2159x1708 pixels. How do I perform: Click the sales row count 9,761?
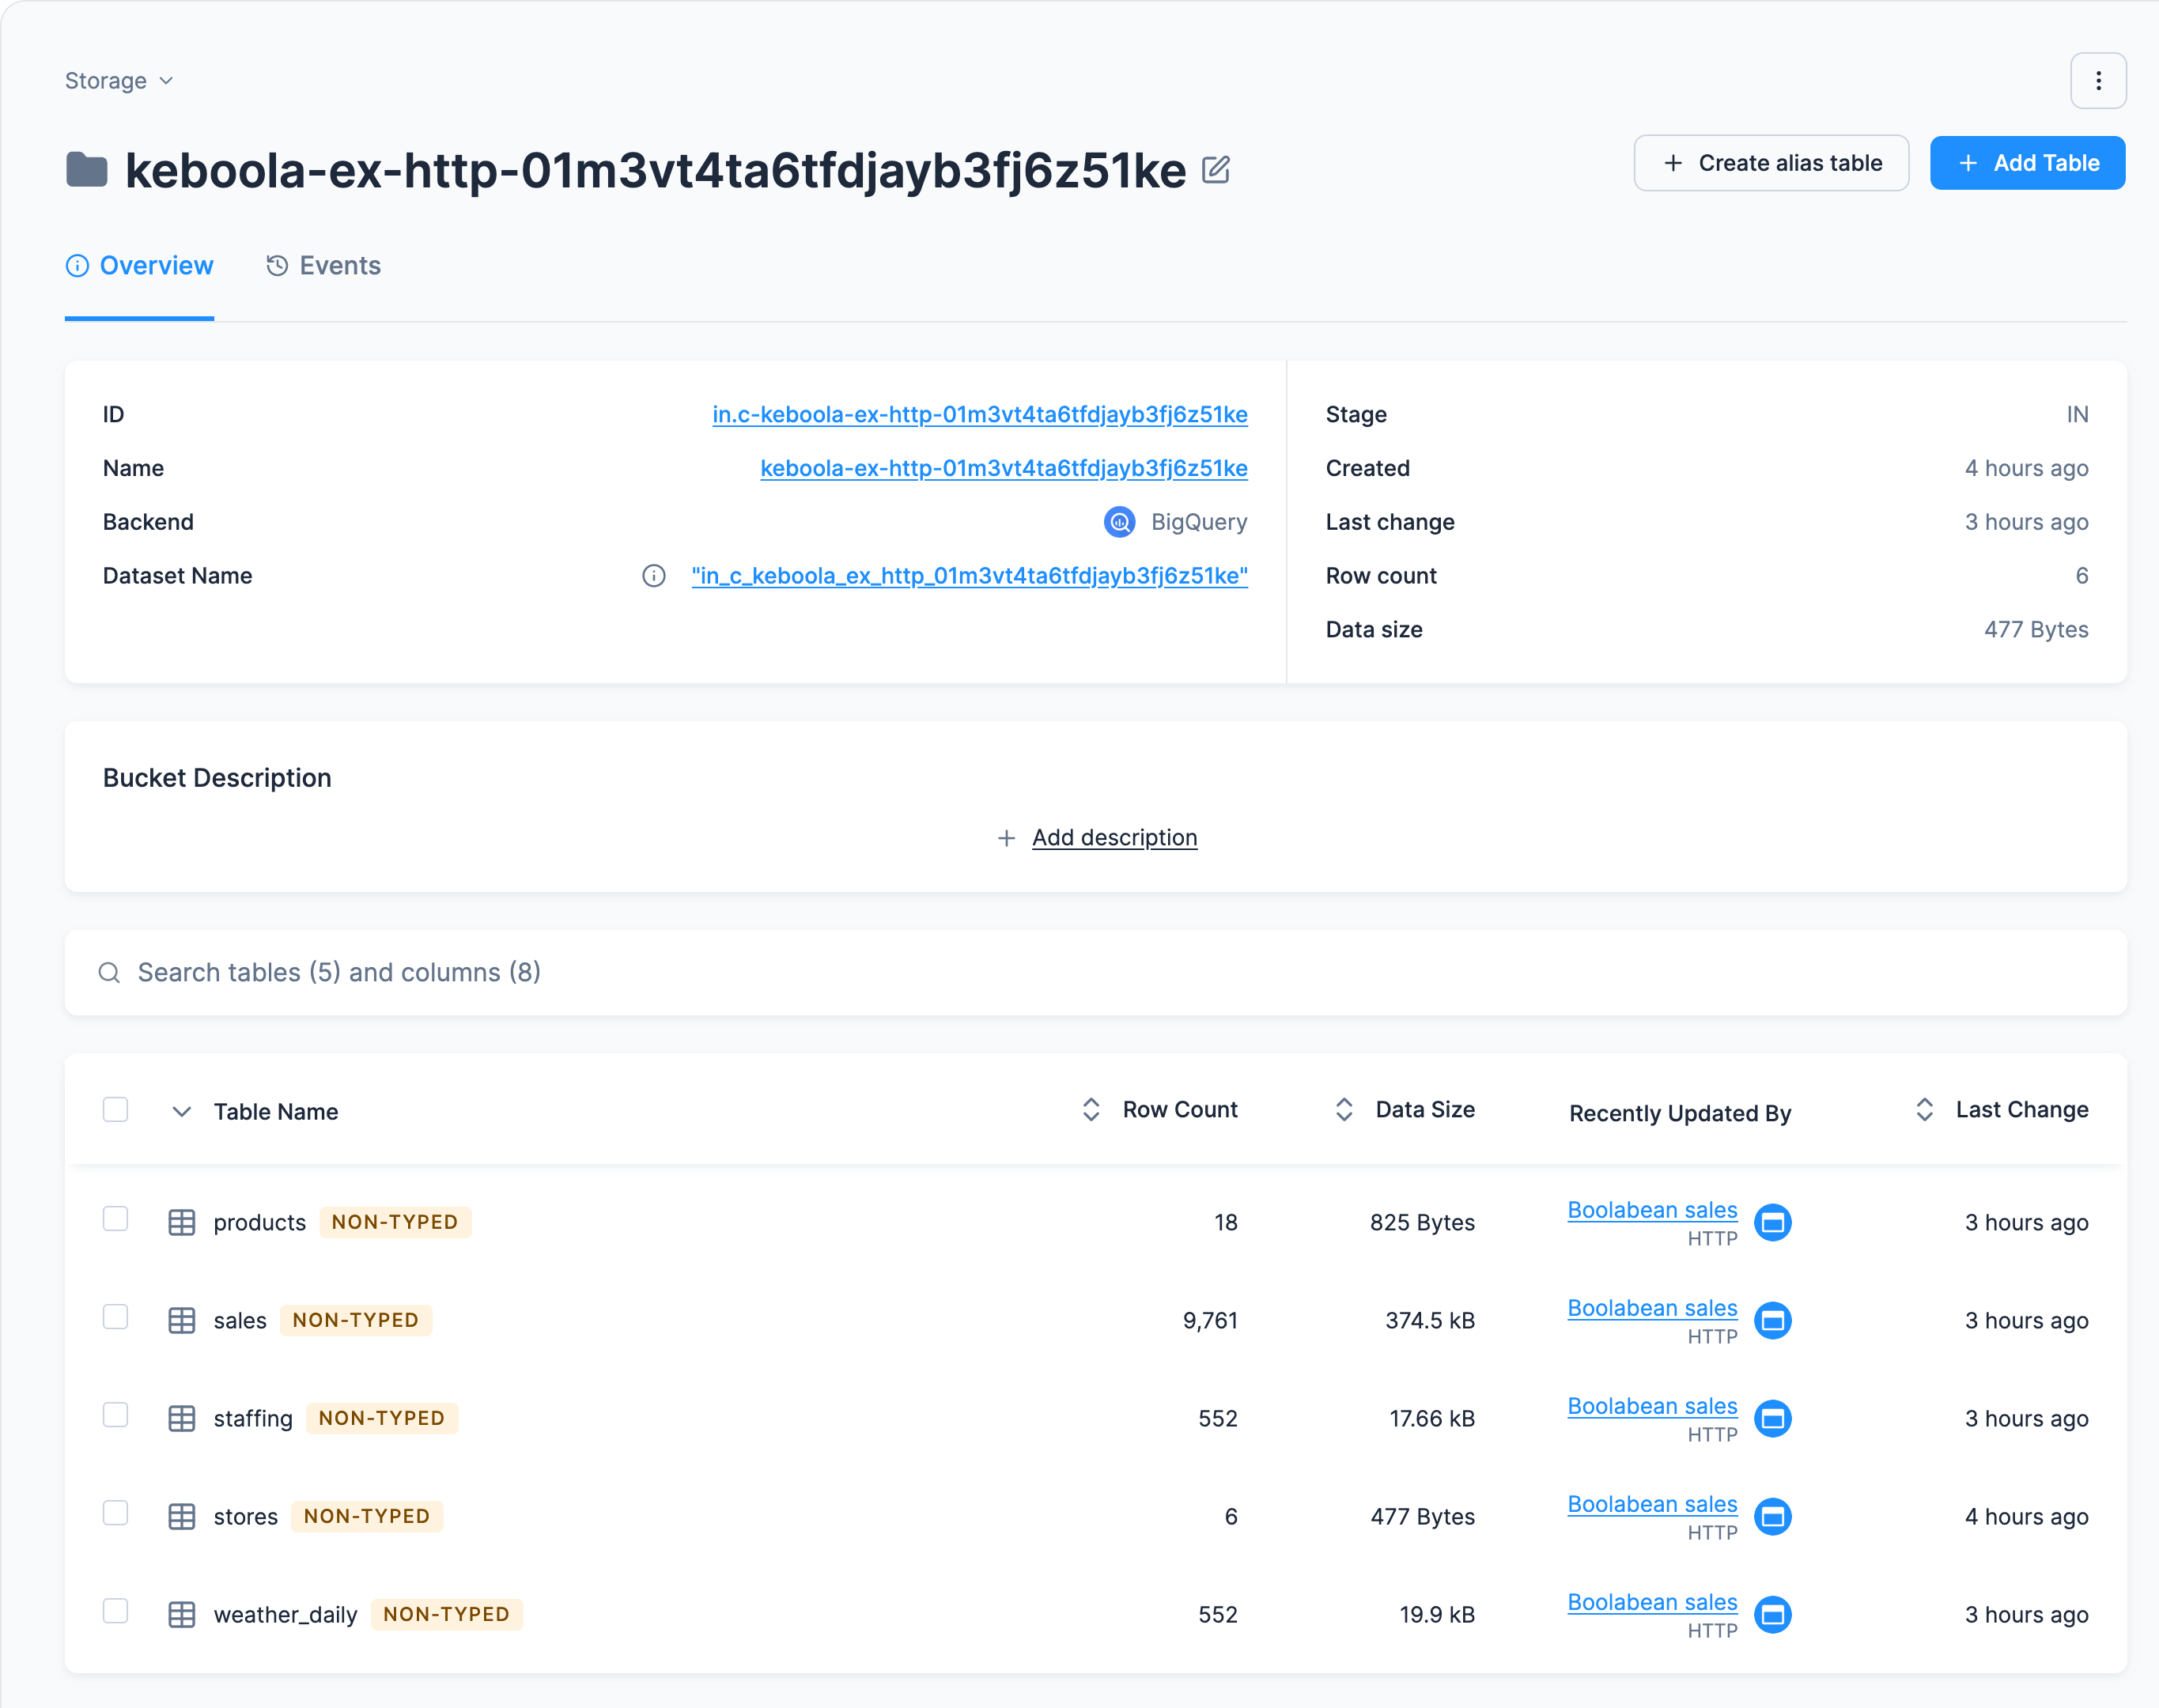click(x=1210, y=1321)
